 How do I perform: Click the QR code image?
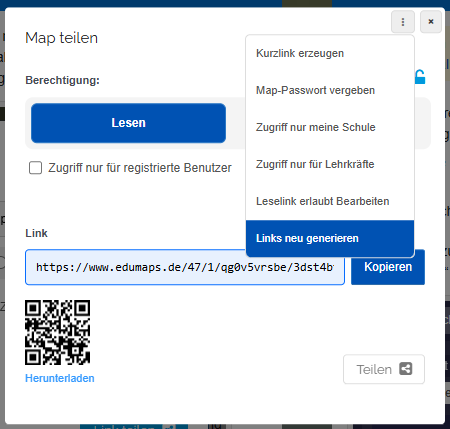pyautogui.click(x=57, y=332)
